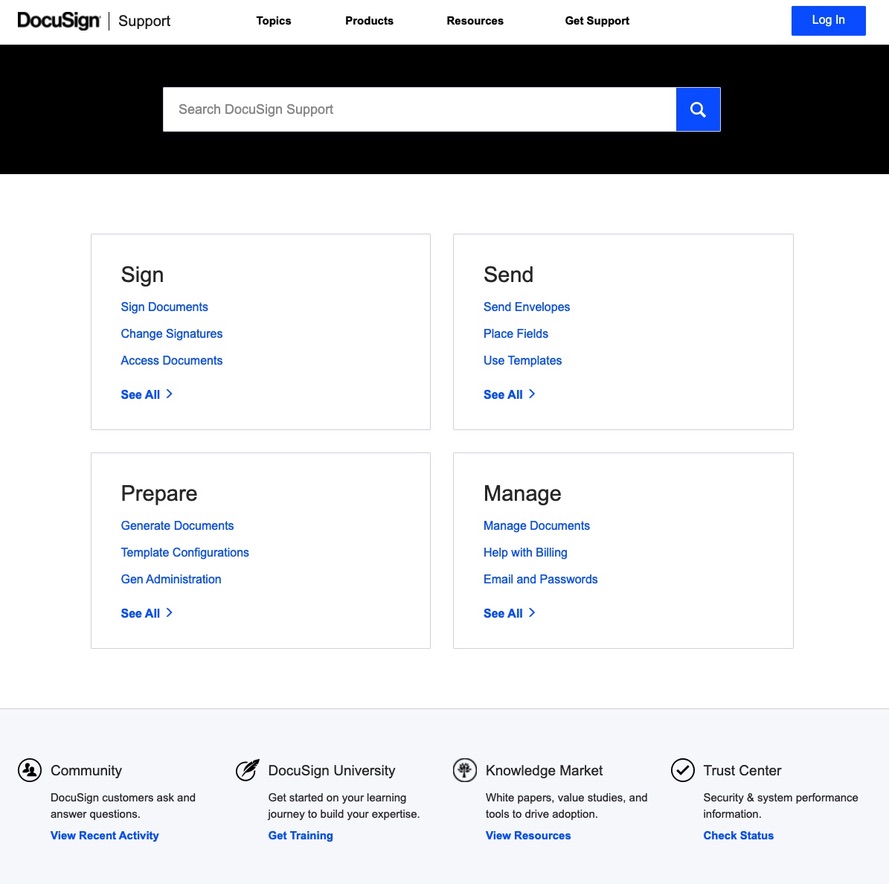Open the Get Support menu
The height and width of the screenshot is (884, 889).
pyautogui.click(x=597, y=21)
